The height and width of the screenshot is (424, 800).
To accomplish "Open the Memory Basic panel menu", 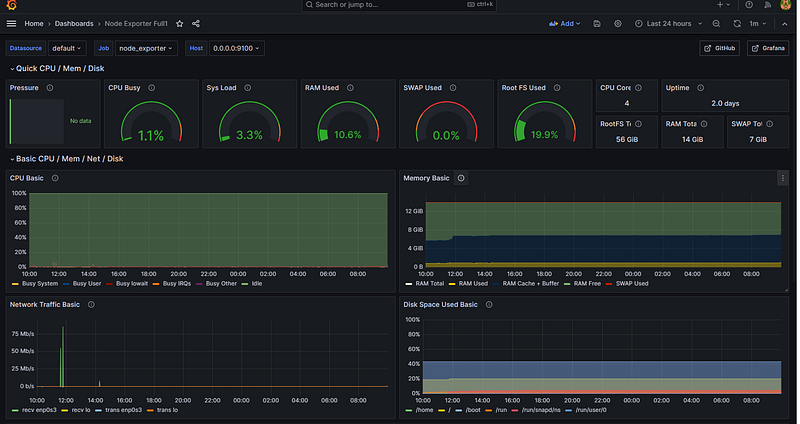I will pos(783,178).
